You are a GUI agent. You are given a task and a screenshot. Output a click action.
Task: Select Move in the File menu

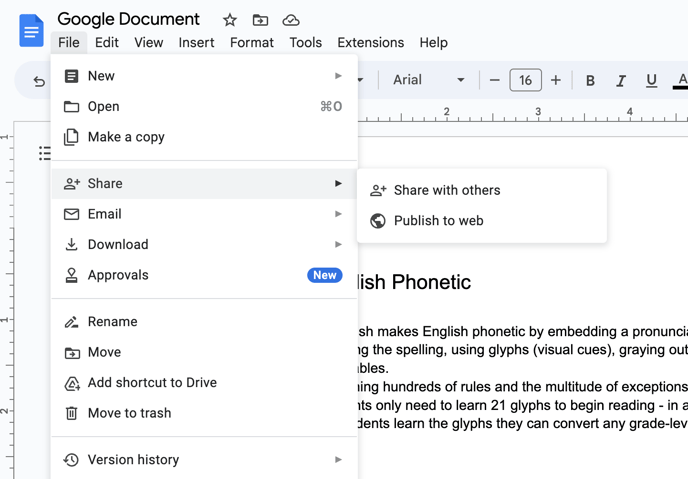204,352
